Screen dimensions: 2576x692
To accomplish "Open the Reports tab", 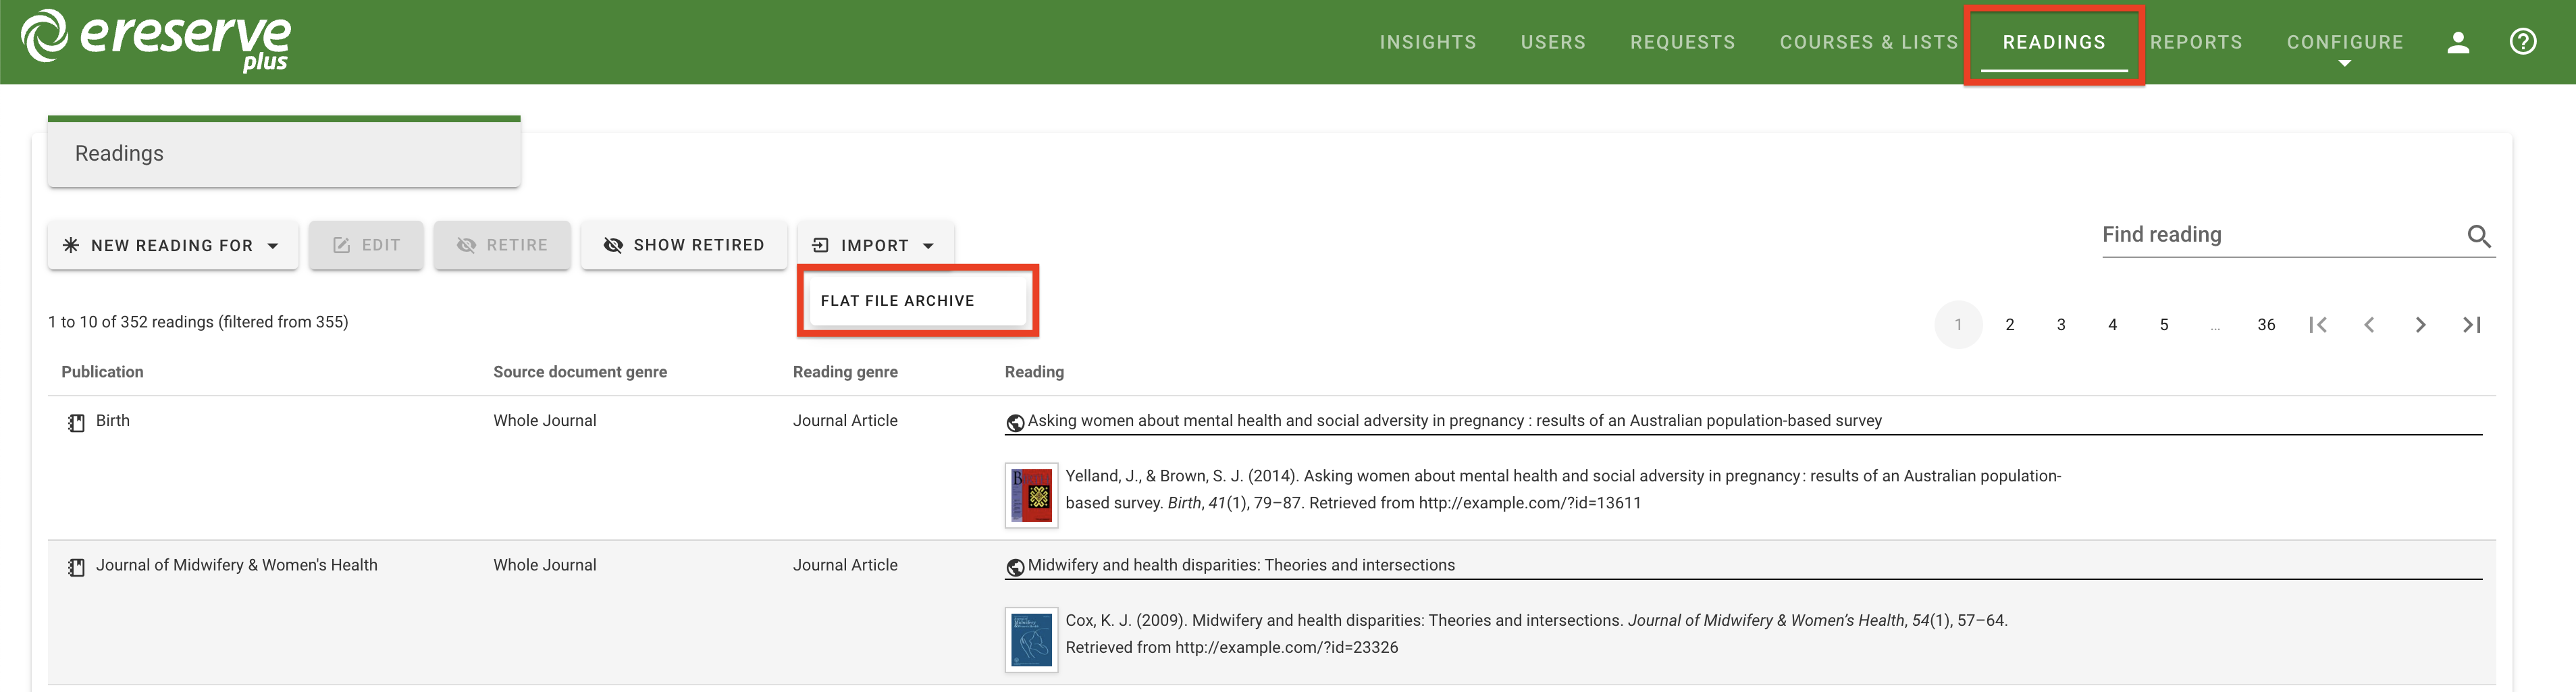I will click(x=2196, y=43).
